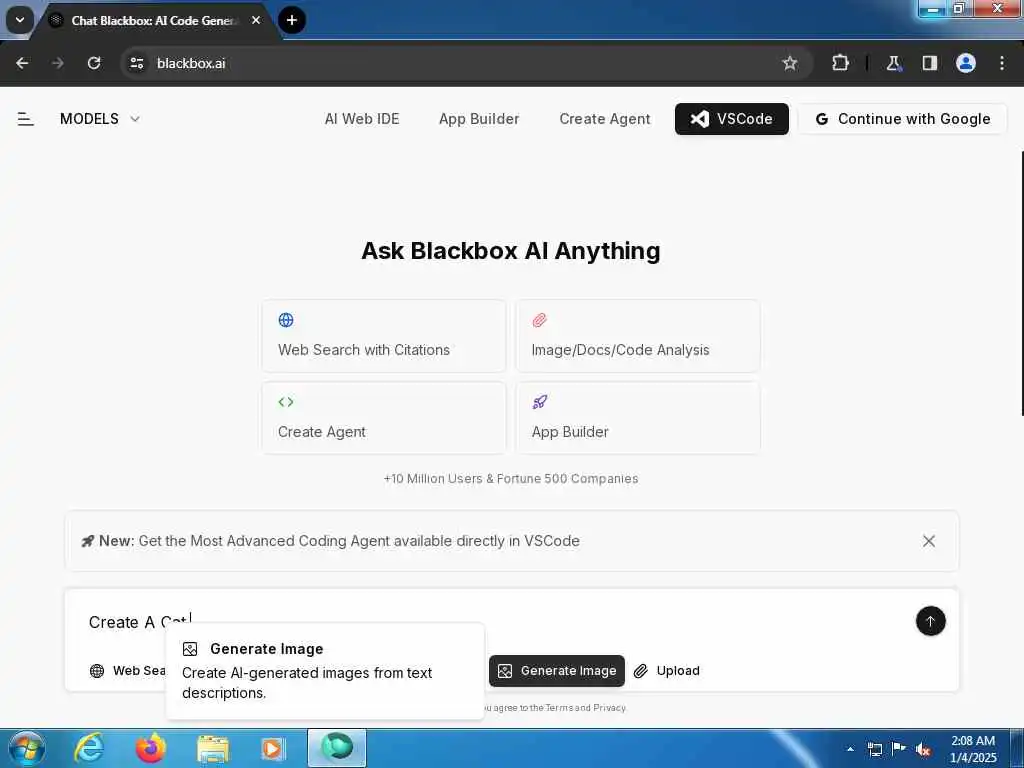Viewport: 1024px width, 768px height.
Task: Select the Chat Blackbox tab
Action: tap(153, 21)
